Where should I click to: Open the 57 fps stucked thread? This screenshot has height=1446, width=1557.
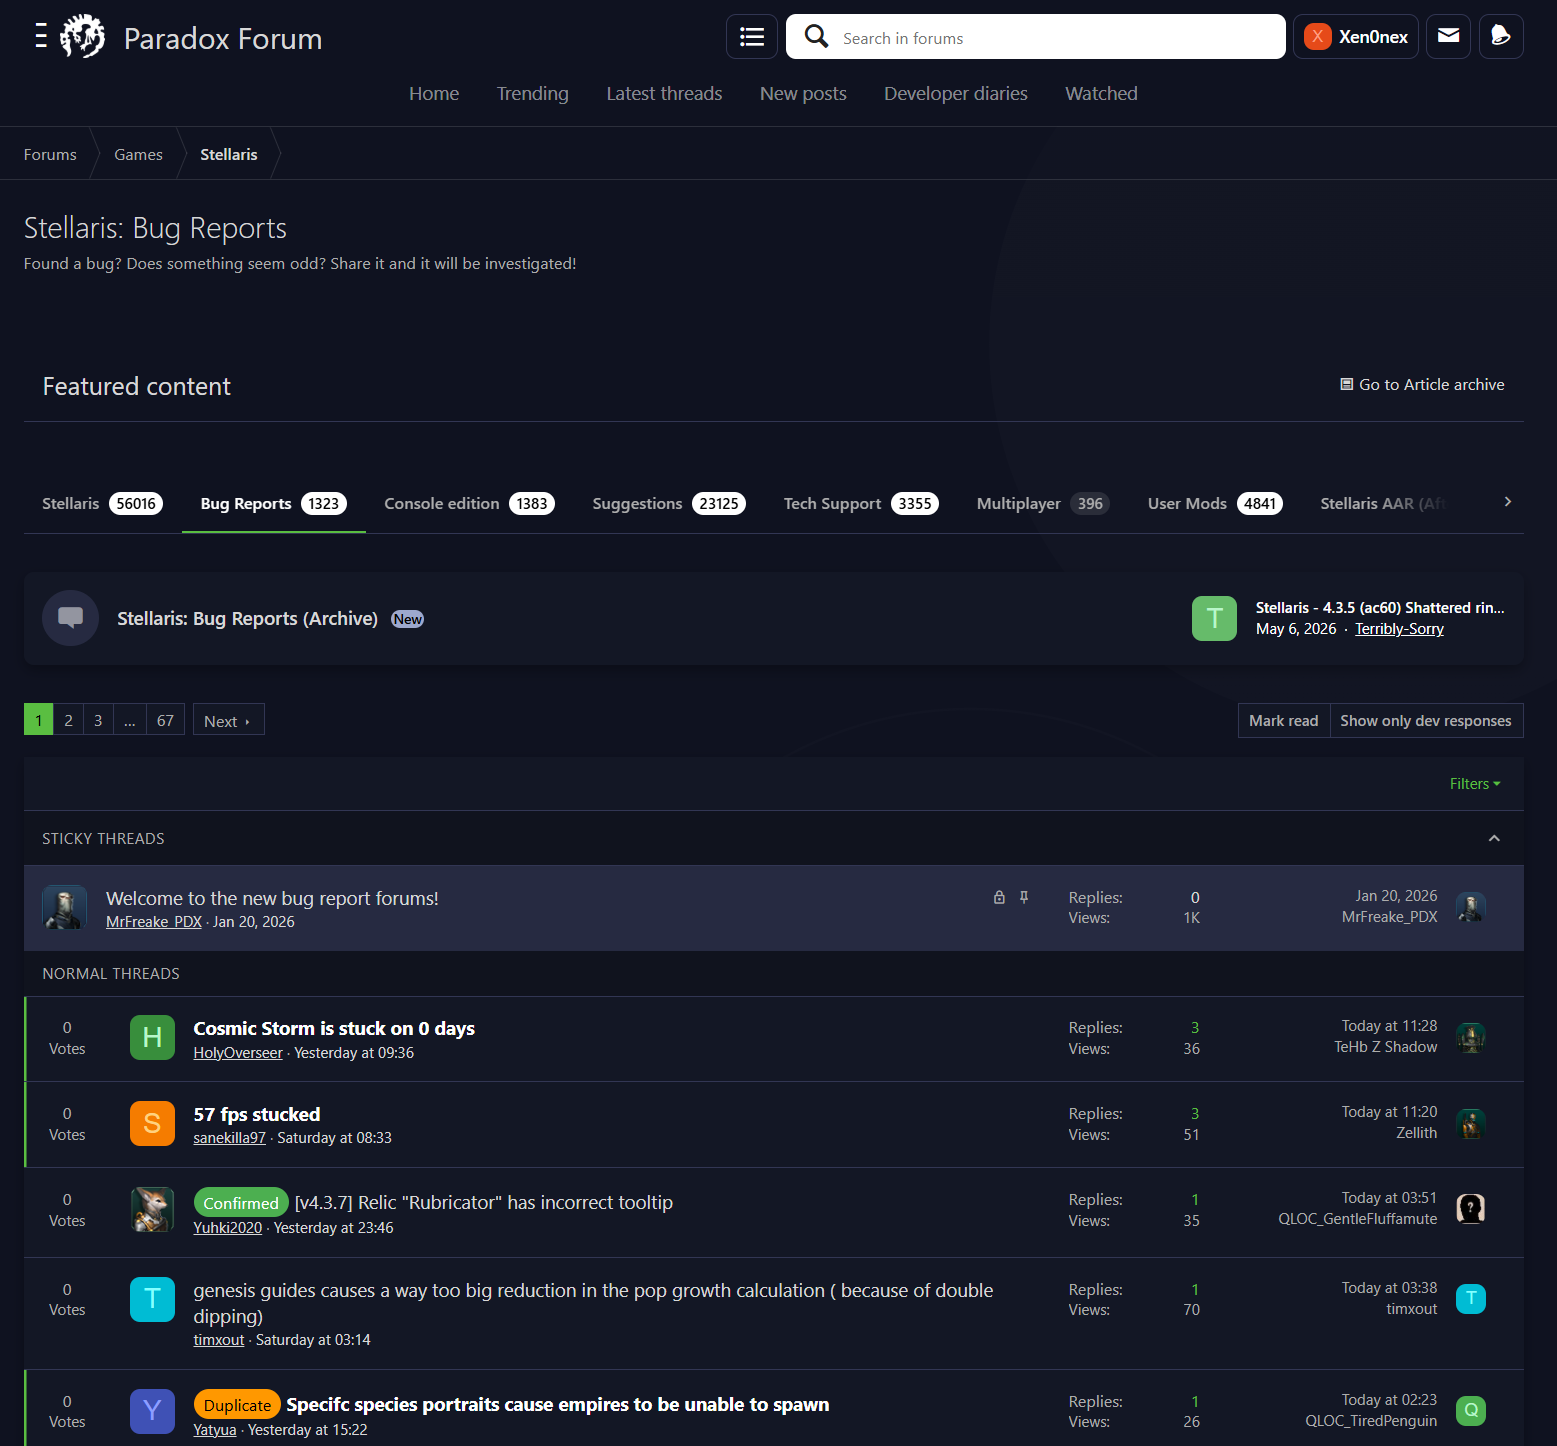pos(257,1114)
